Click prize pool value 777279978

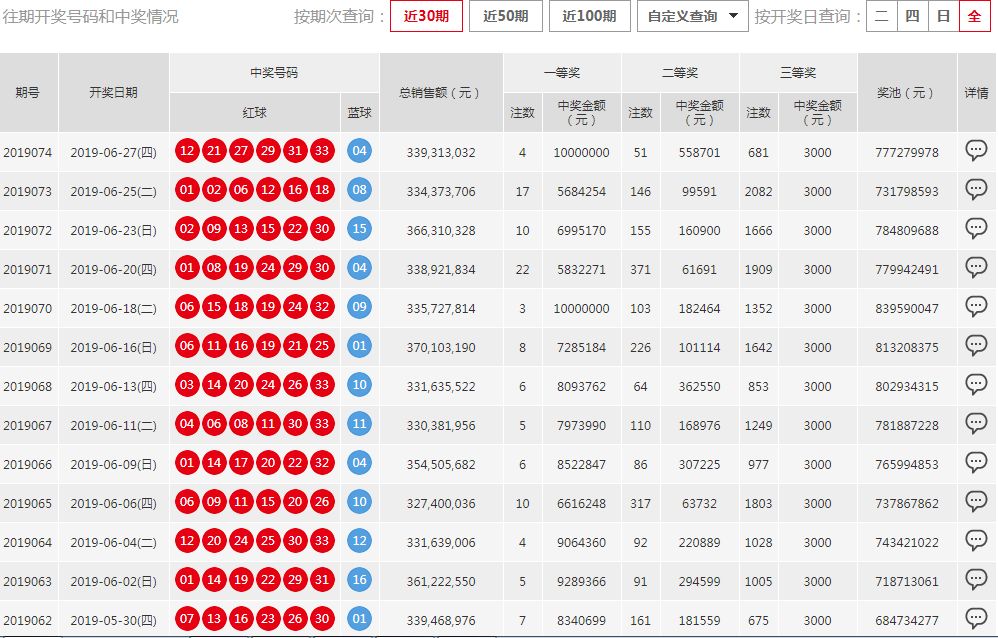coord(907,153)
